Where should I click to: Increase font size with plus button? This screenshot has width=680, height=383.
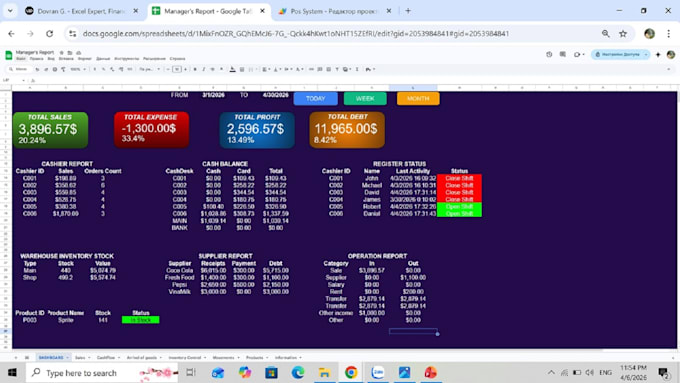coord(186,69)
